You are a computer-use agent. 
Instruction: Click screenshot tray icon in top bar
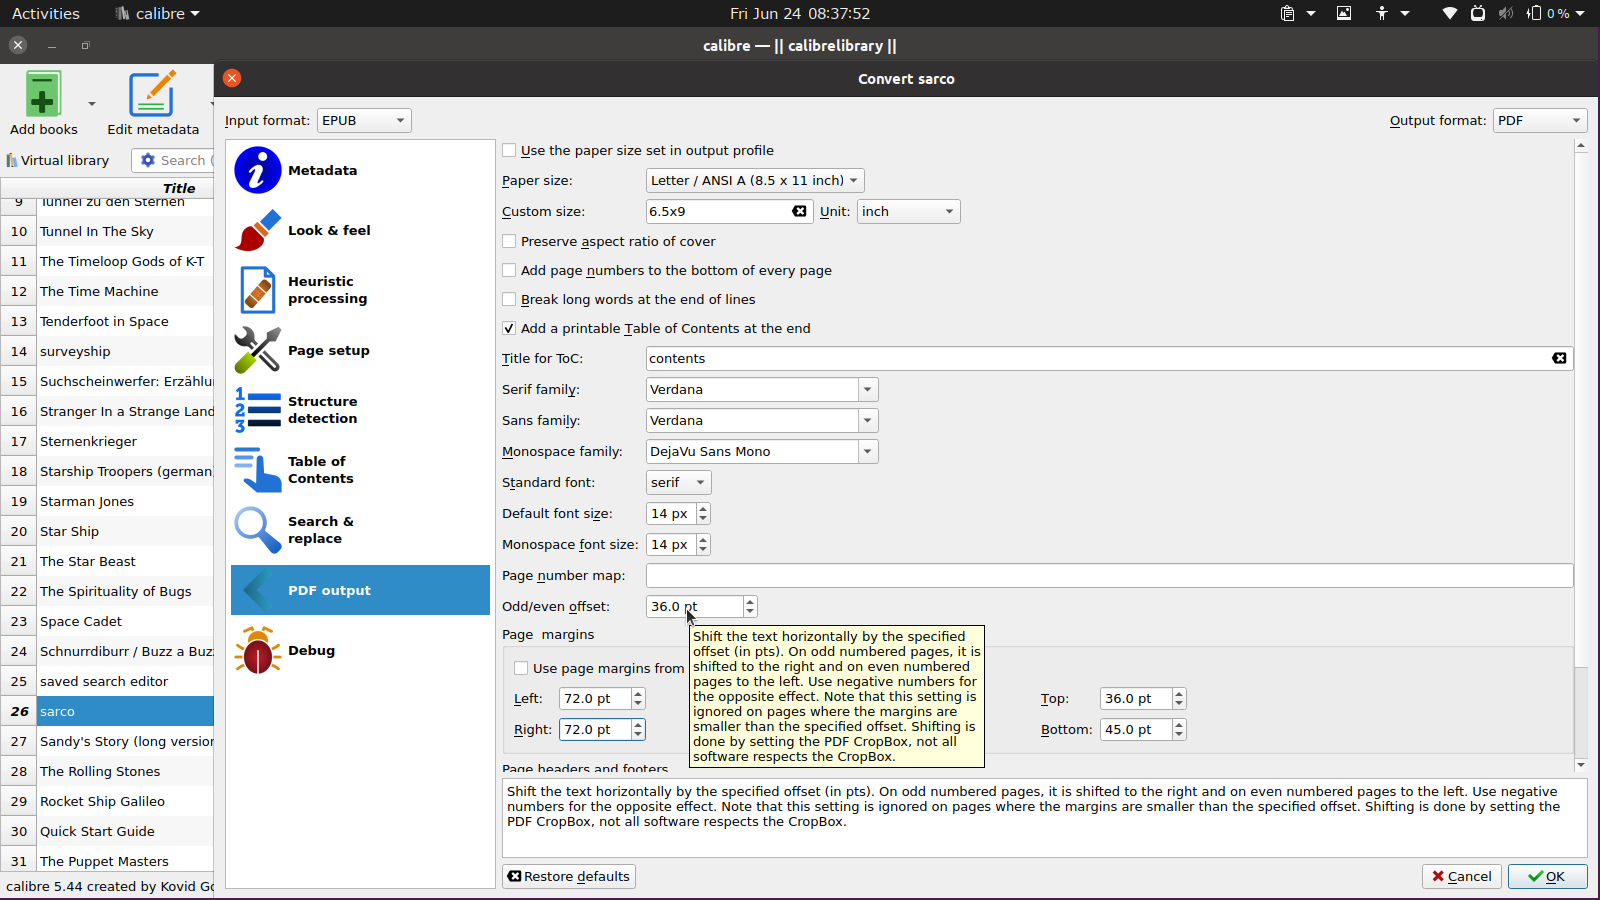pos(1344,13)
